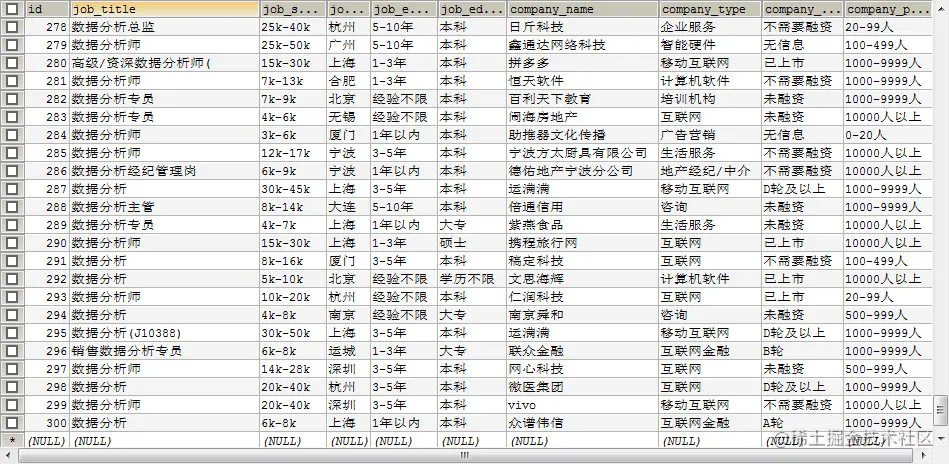
Task: Click the truncated company_p... column header
Action: (x=888, y=9)
